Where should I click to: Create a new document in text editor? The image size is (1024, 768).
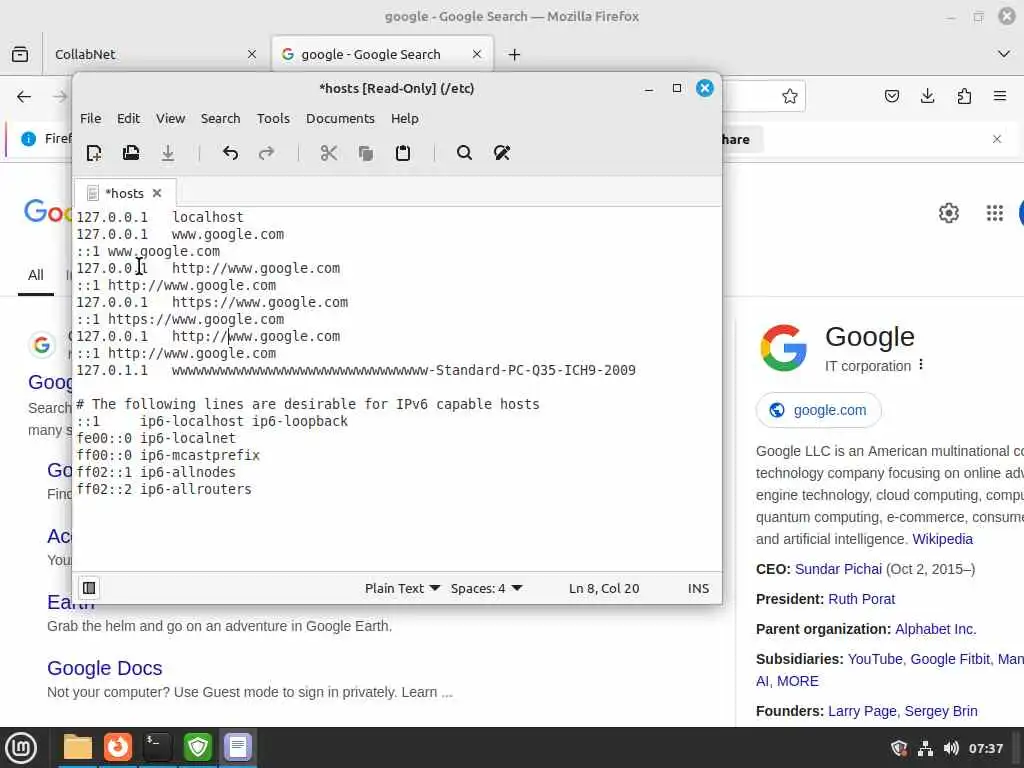pos(94,153)
